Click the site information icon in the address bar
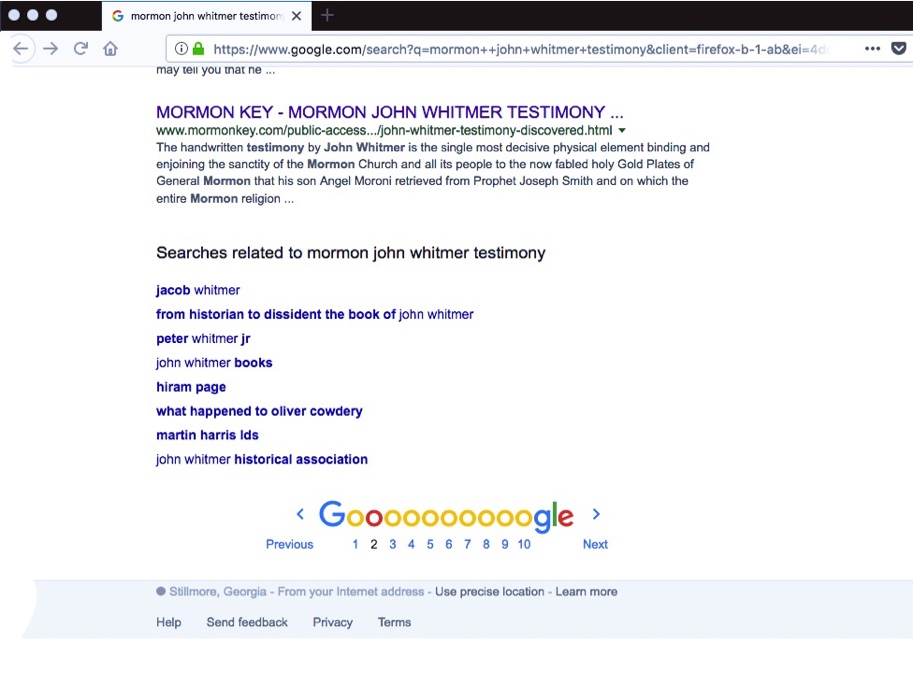The image size is (913, 673). [x=181, y=49]
